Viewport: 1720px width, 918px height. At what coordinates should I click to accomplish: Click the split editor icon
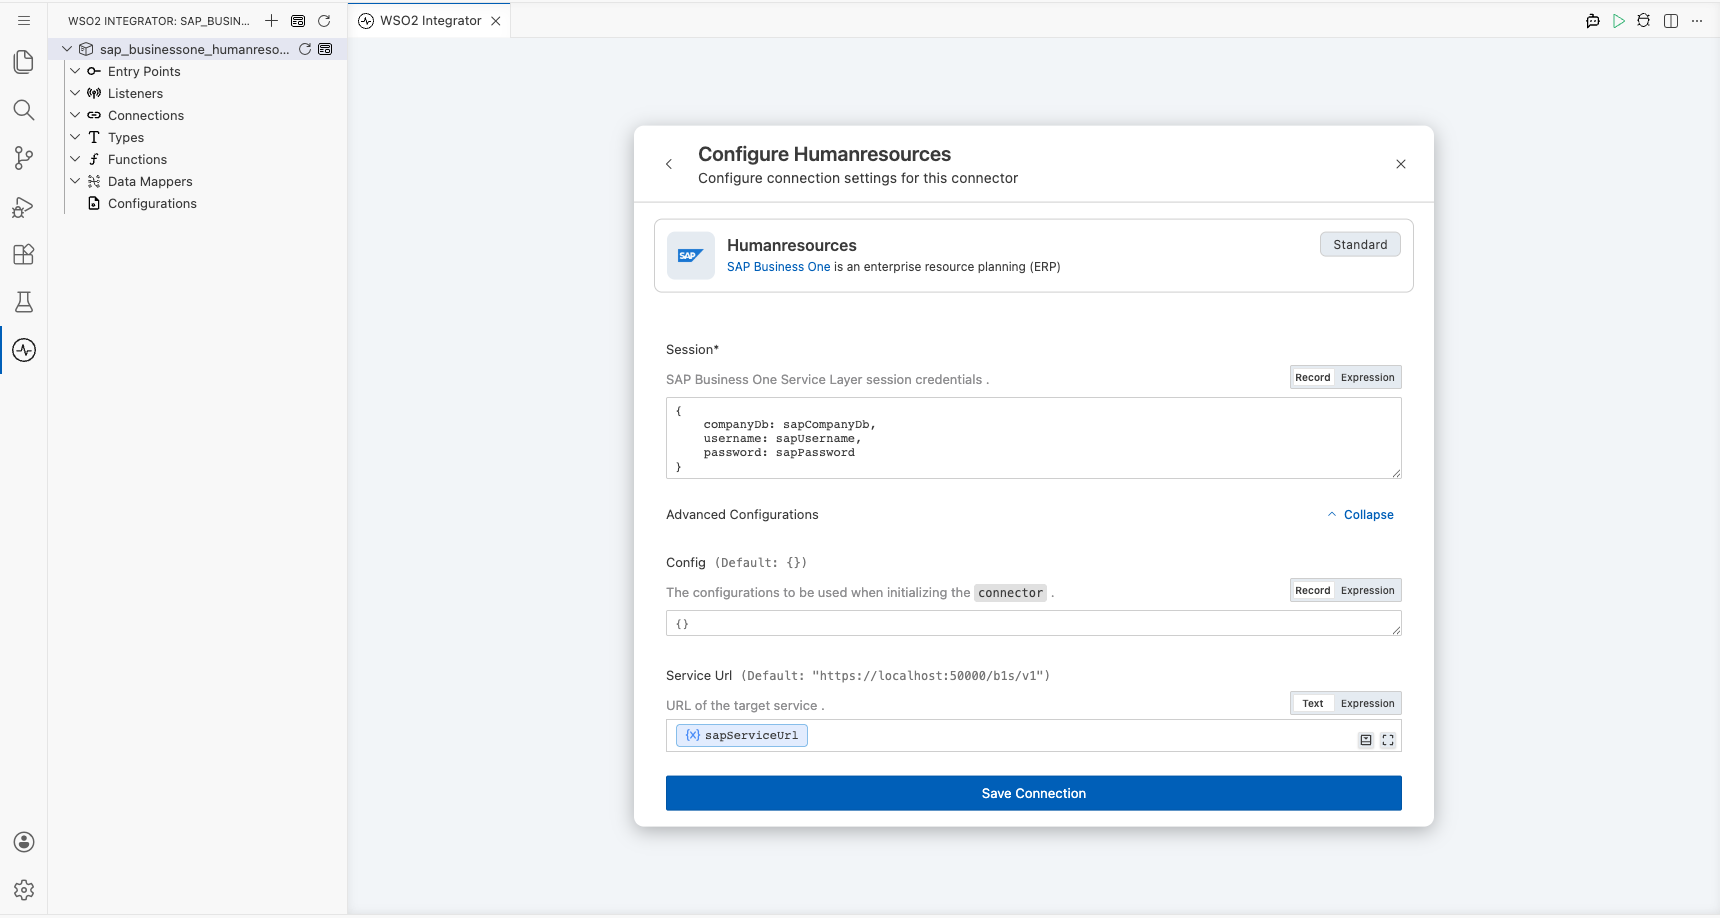(x=1671, y=21)
